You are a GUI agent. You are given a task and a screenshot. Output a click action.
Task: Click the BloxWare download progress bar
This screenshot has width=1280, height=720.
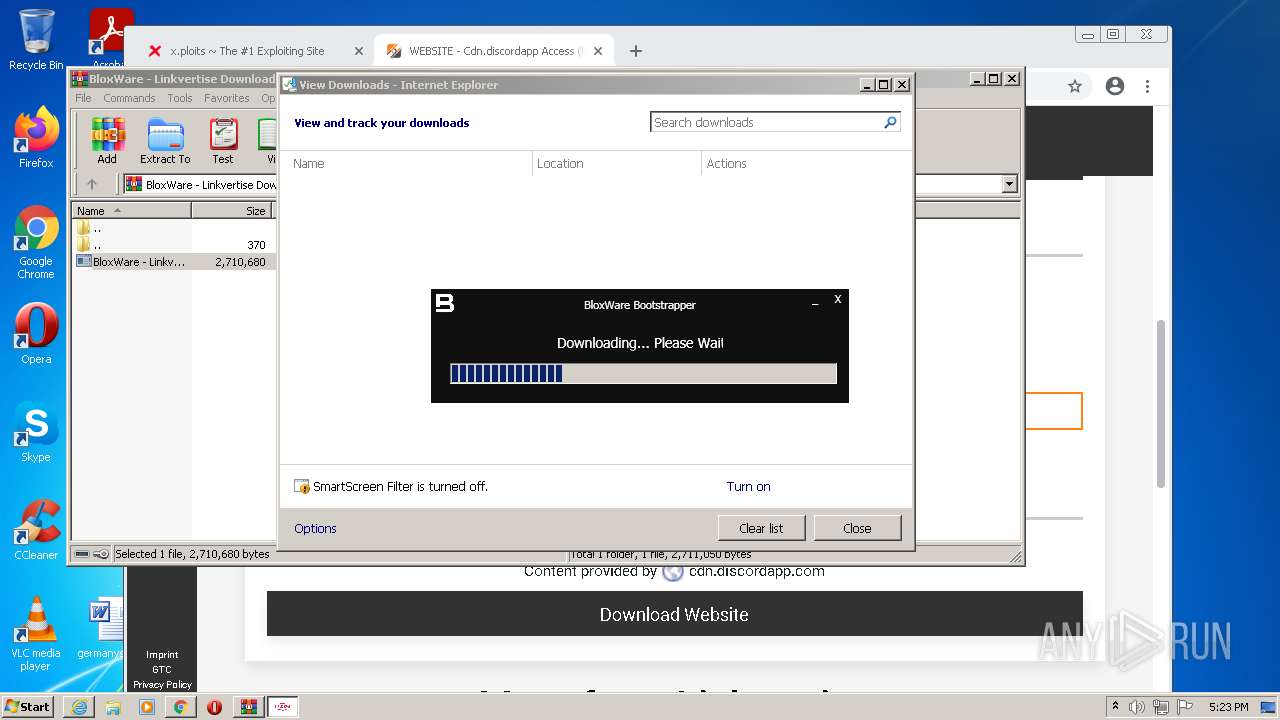[643, 373]
